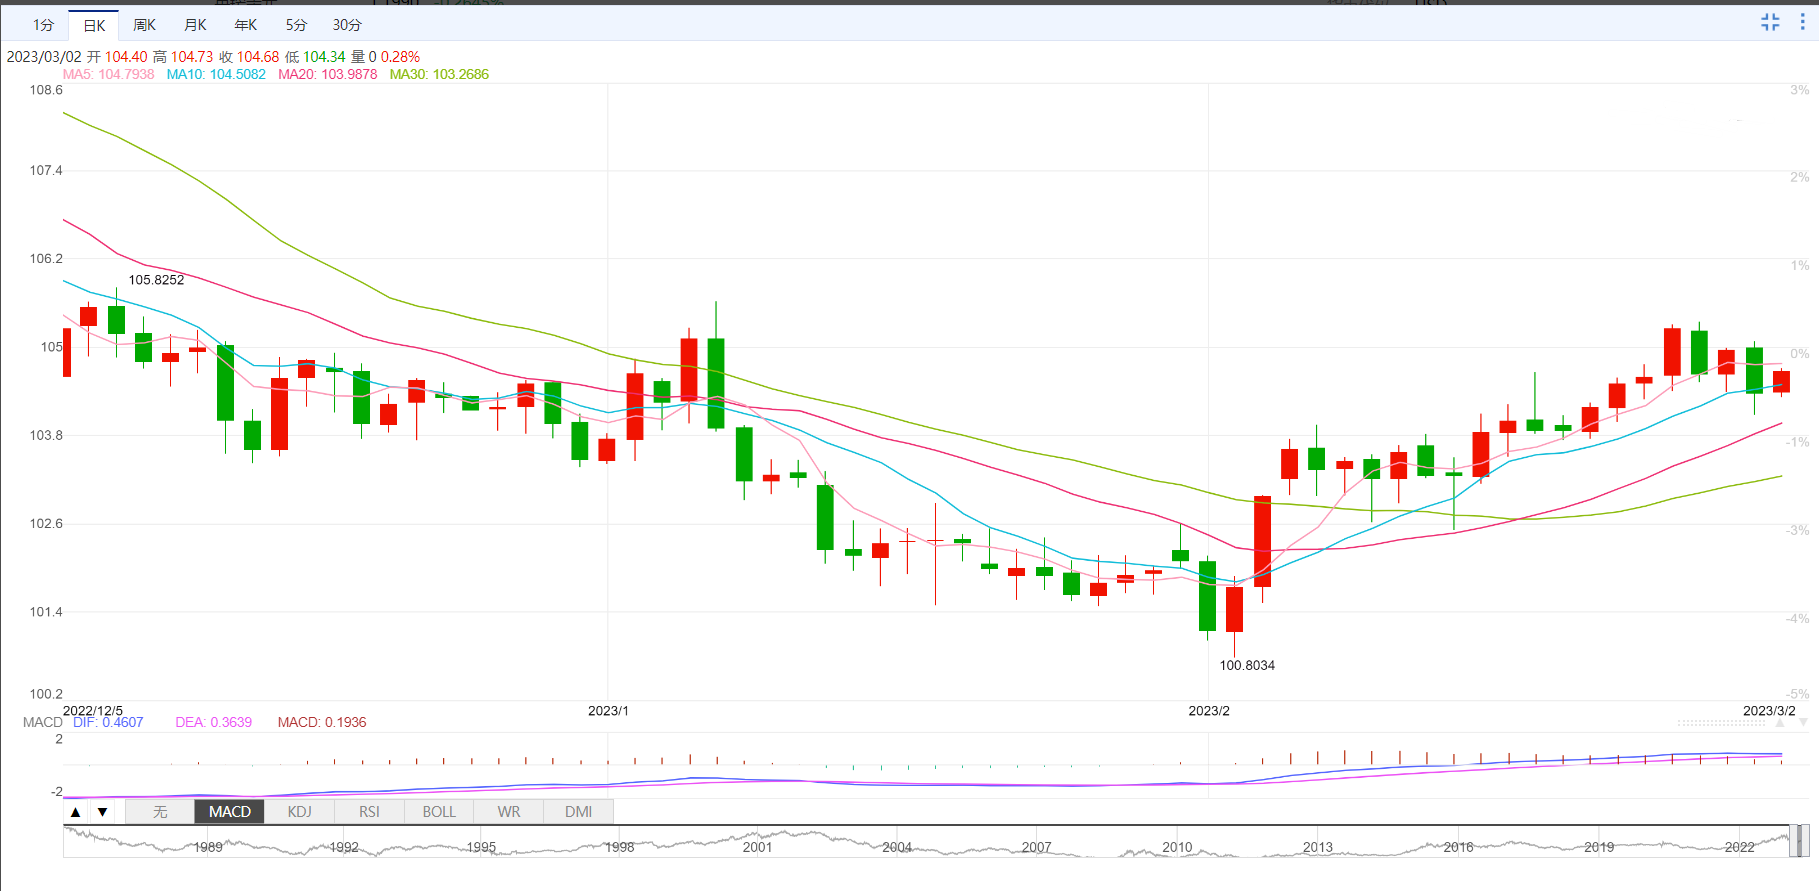
Task: Click the MACD: 0.1936 value label
Action: 321,722
